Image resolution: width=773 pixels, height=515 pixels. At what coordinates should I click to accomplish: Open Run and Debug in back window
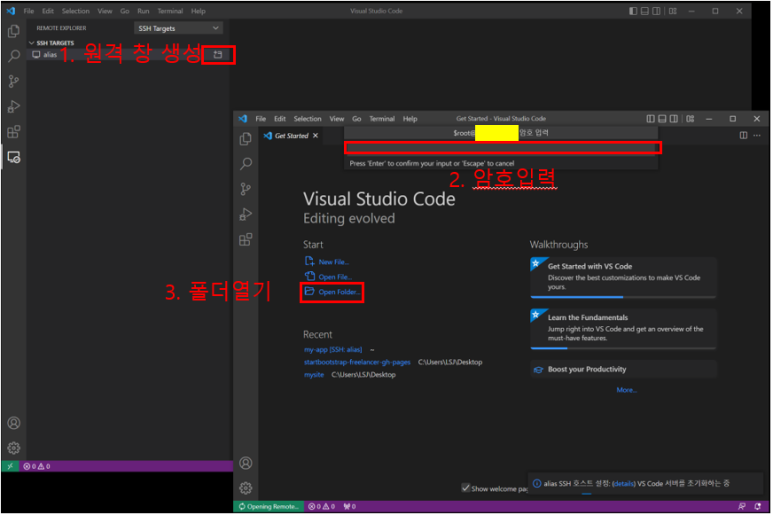14,106
